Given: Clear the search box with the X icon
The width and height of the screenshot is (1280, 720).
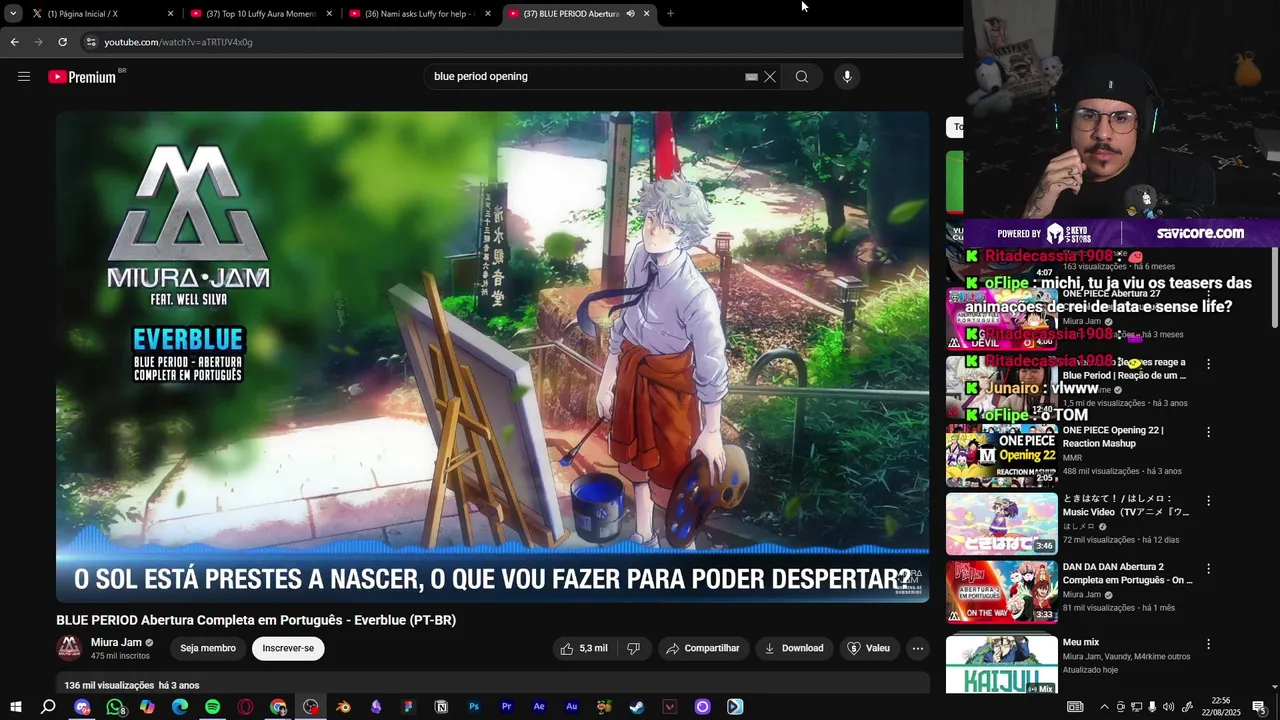Looking at the screenshot, I should (x=770, y=76).
